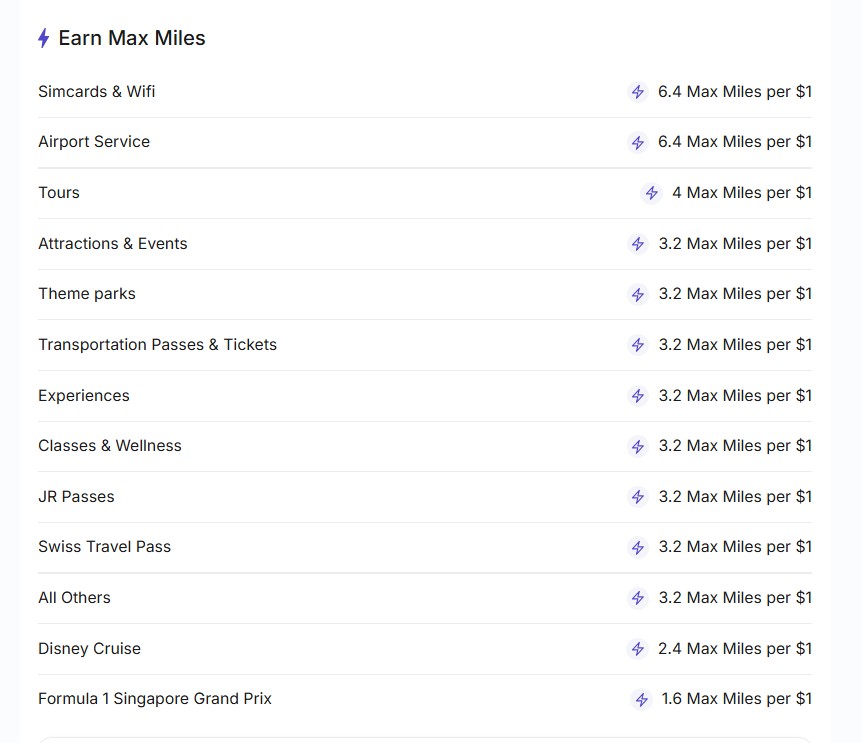Select the Formula 1 Singapore Grand Prix label
The image size is (862, 743).
pyautogui.click(x=155, y=699)
